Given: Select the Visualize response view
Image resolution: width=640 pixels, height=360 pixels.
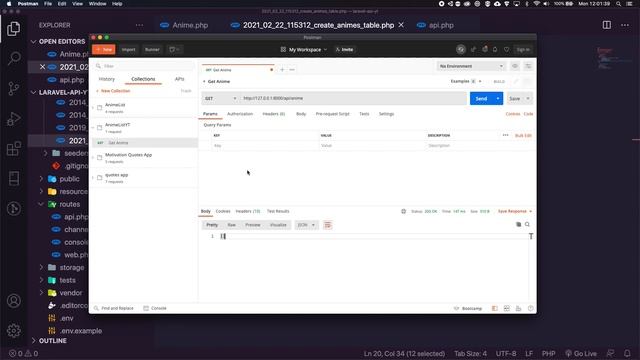Looking at the screenshot, I should (x=278, y=225).
